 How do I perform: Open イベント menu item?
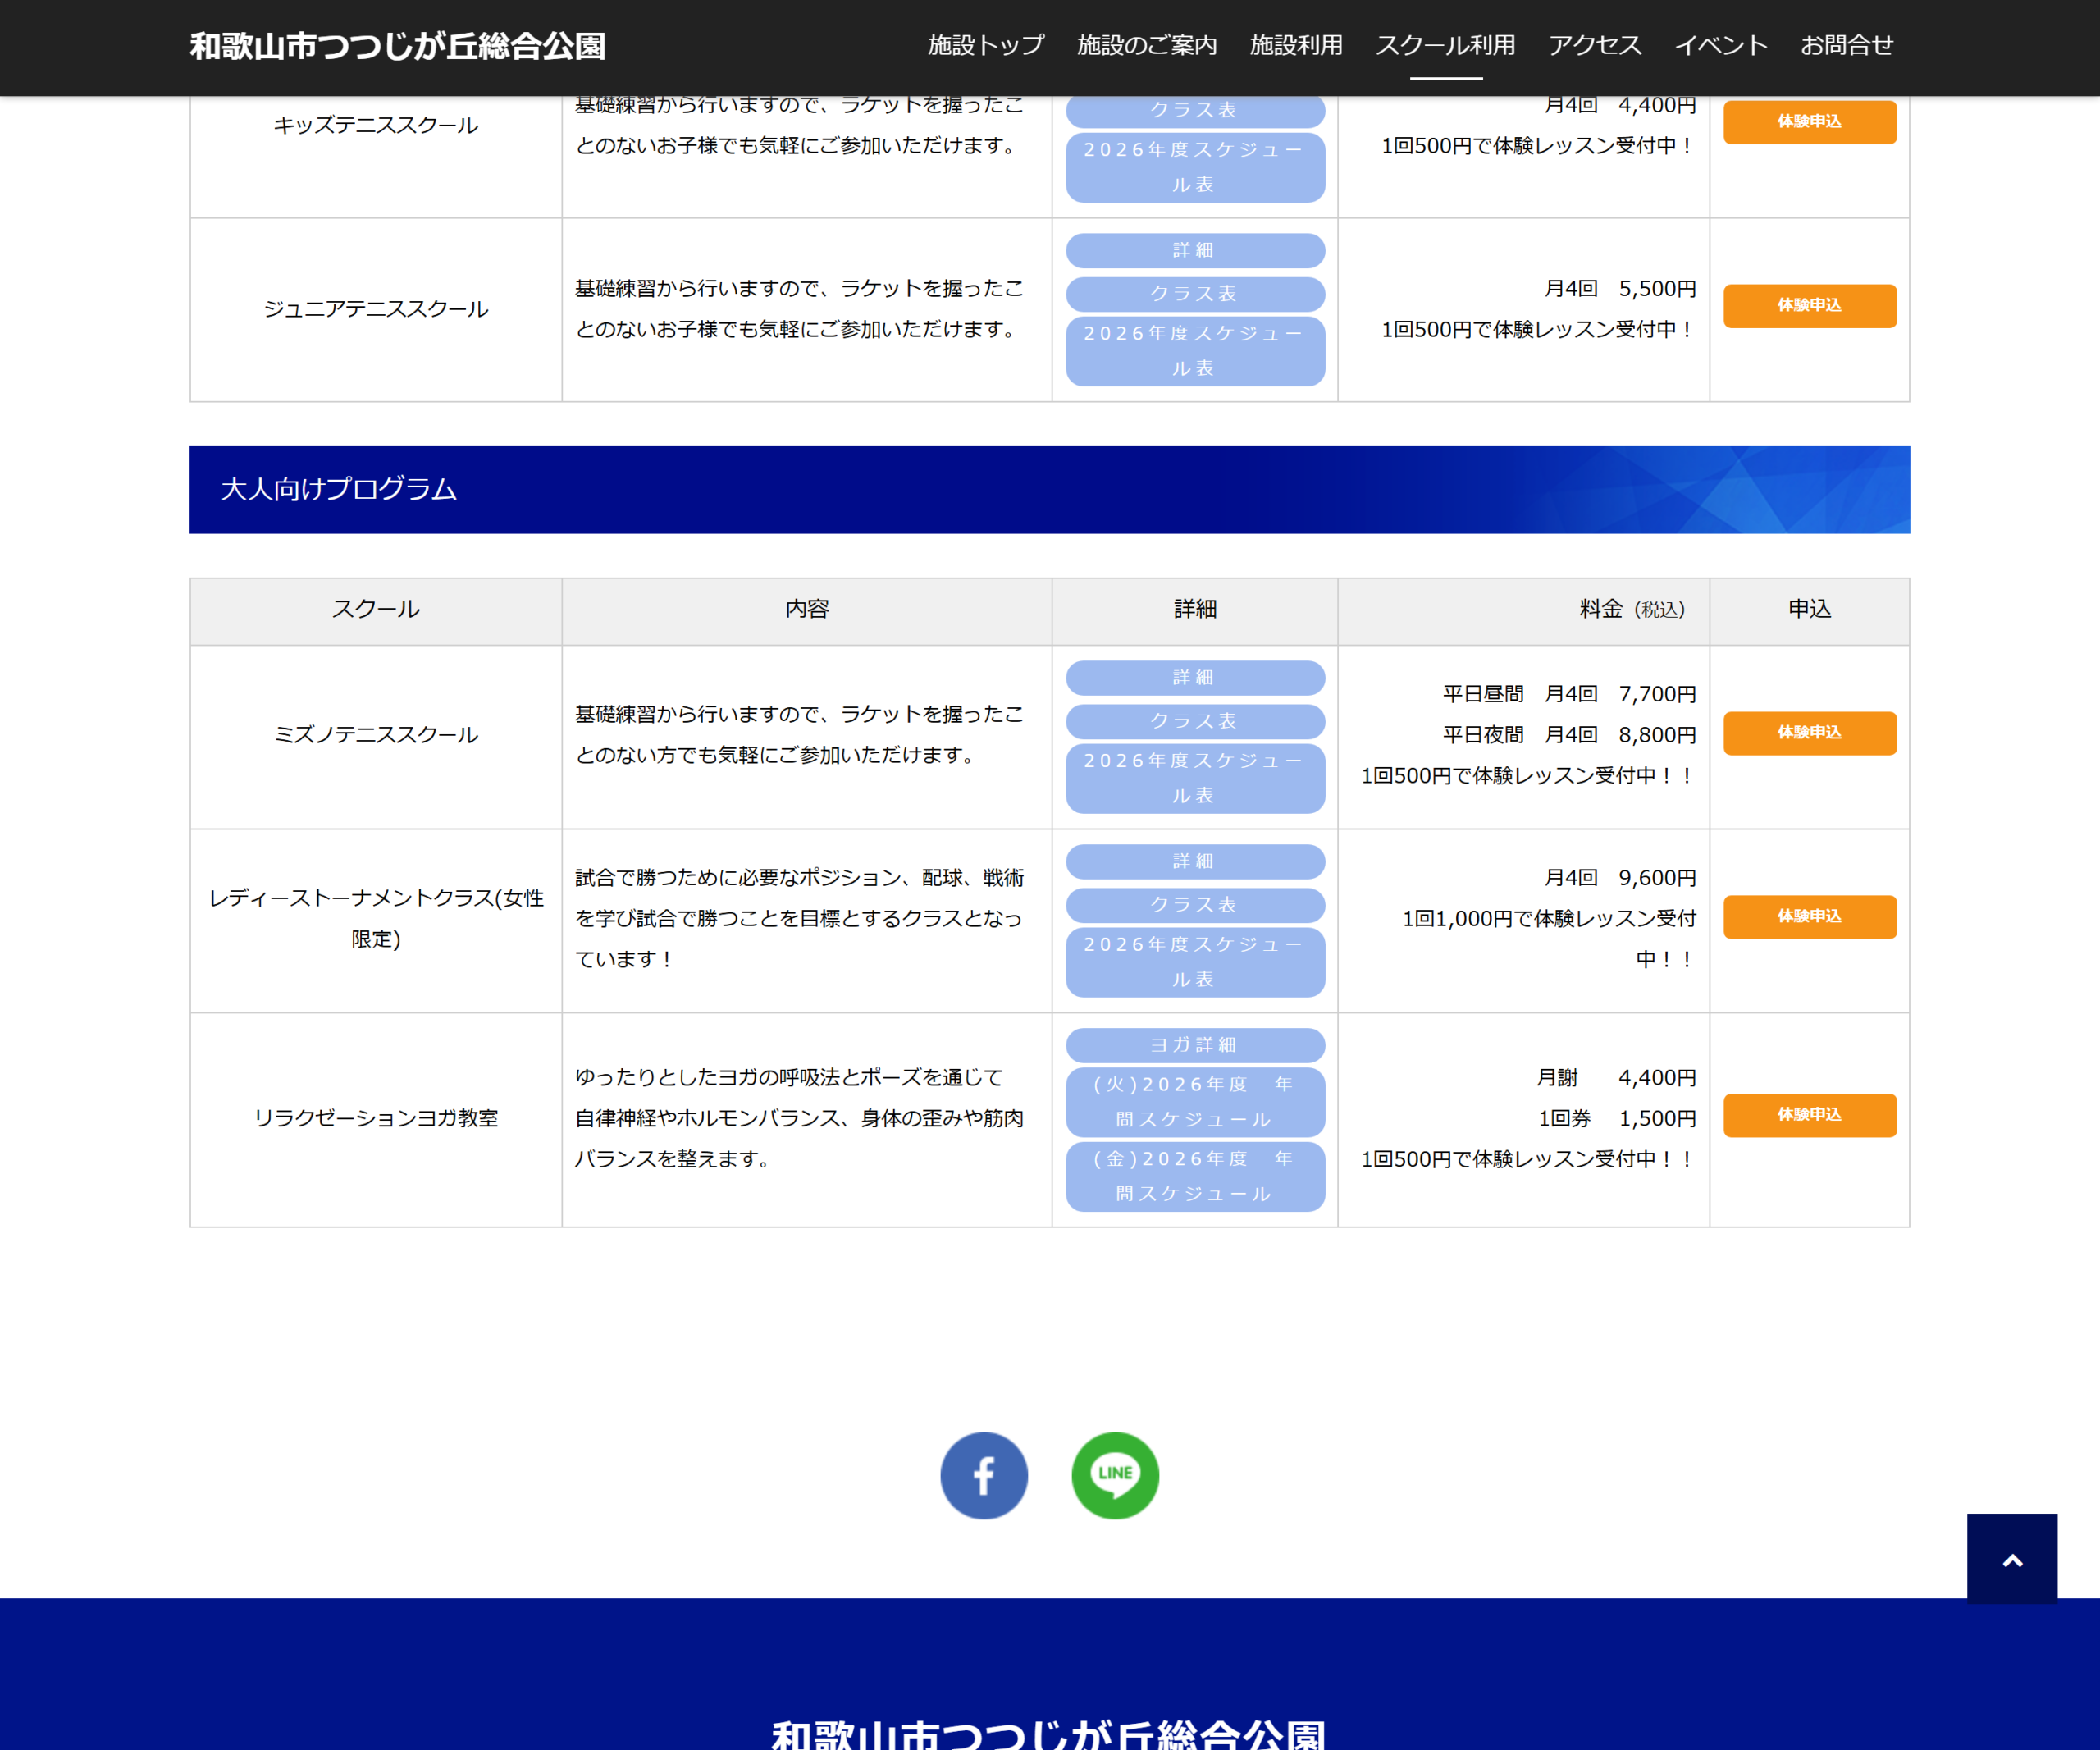tap(1721, 46)
